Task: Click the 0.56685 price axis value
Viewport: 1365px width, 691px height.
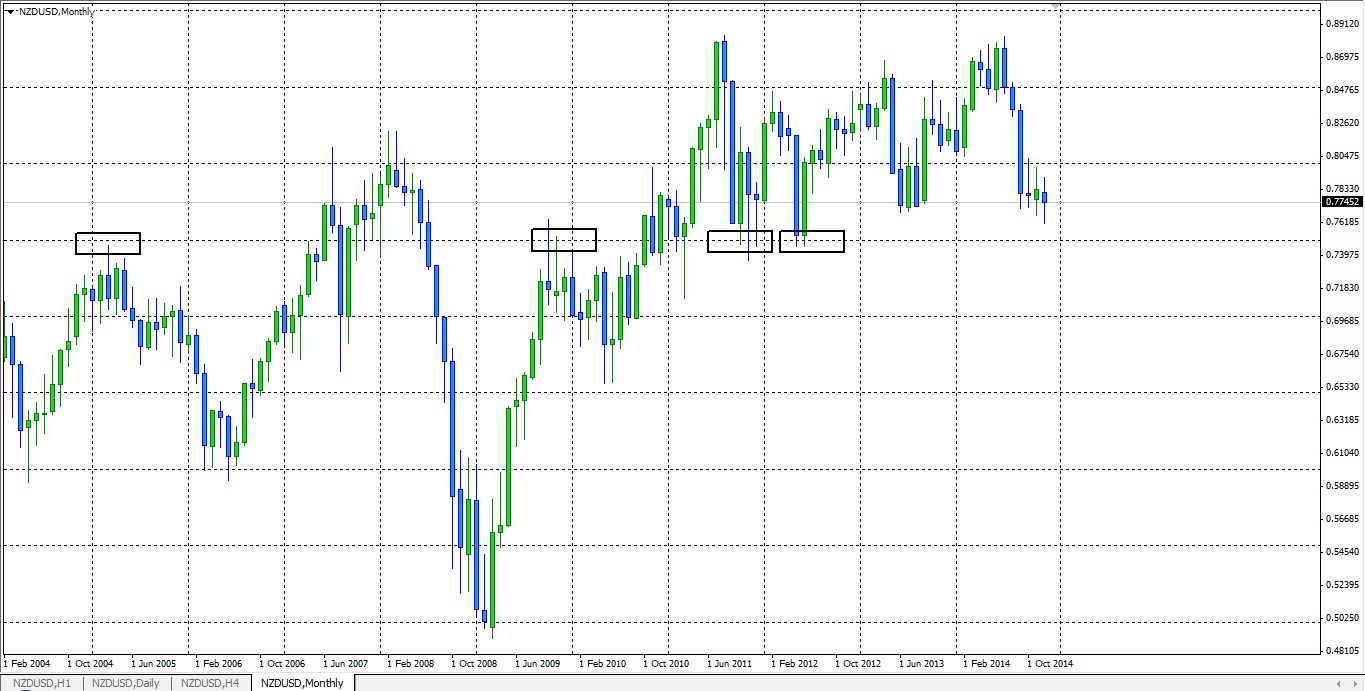Action: pos(1344,518)
